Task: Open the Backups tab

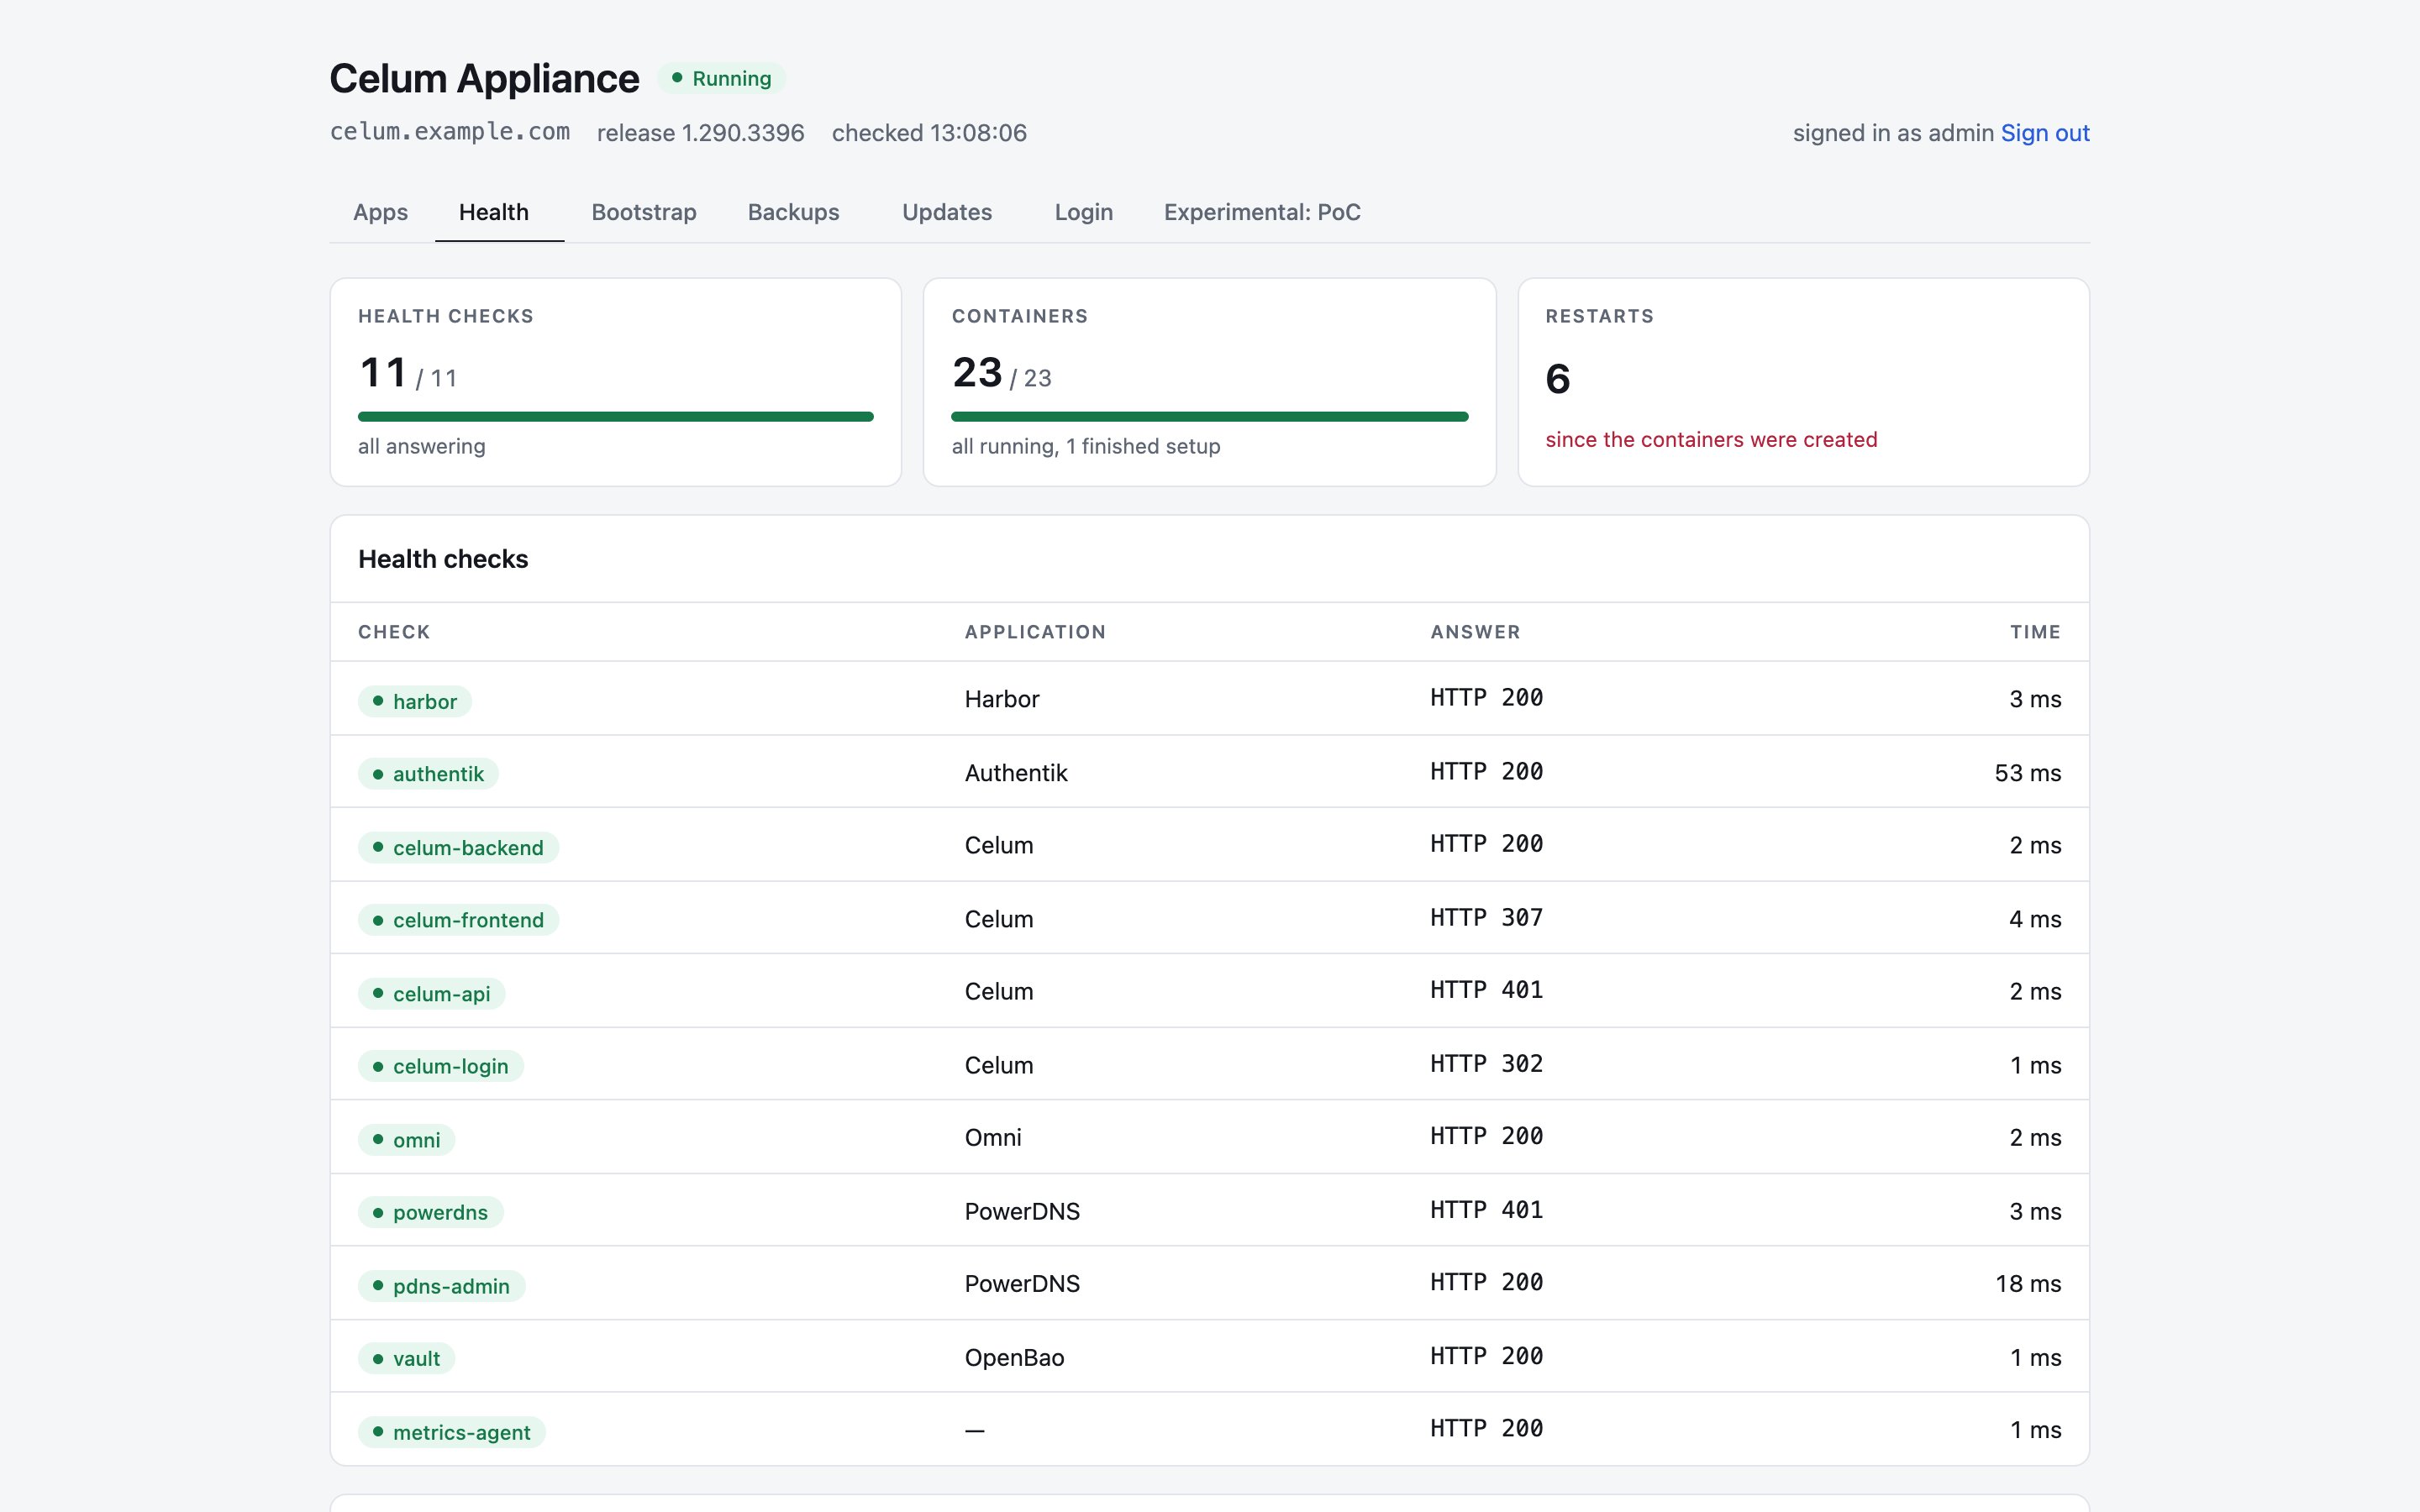Action: point(793,212)
